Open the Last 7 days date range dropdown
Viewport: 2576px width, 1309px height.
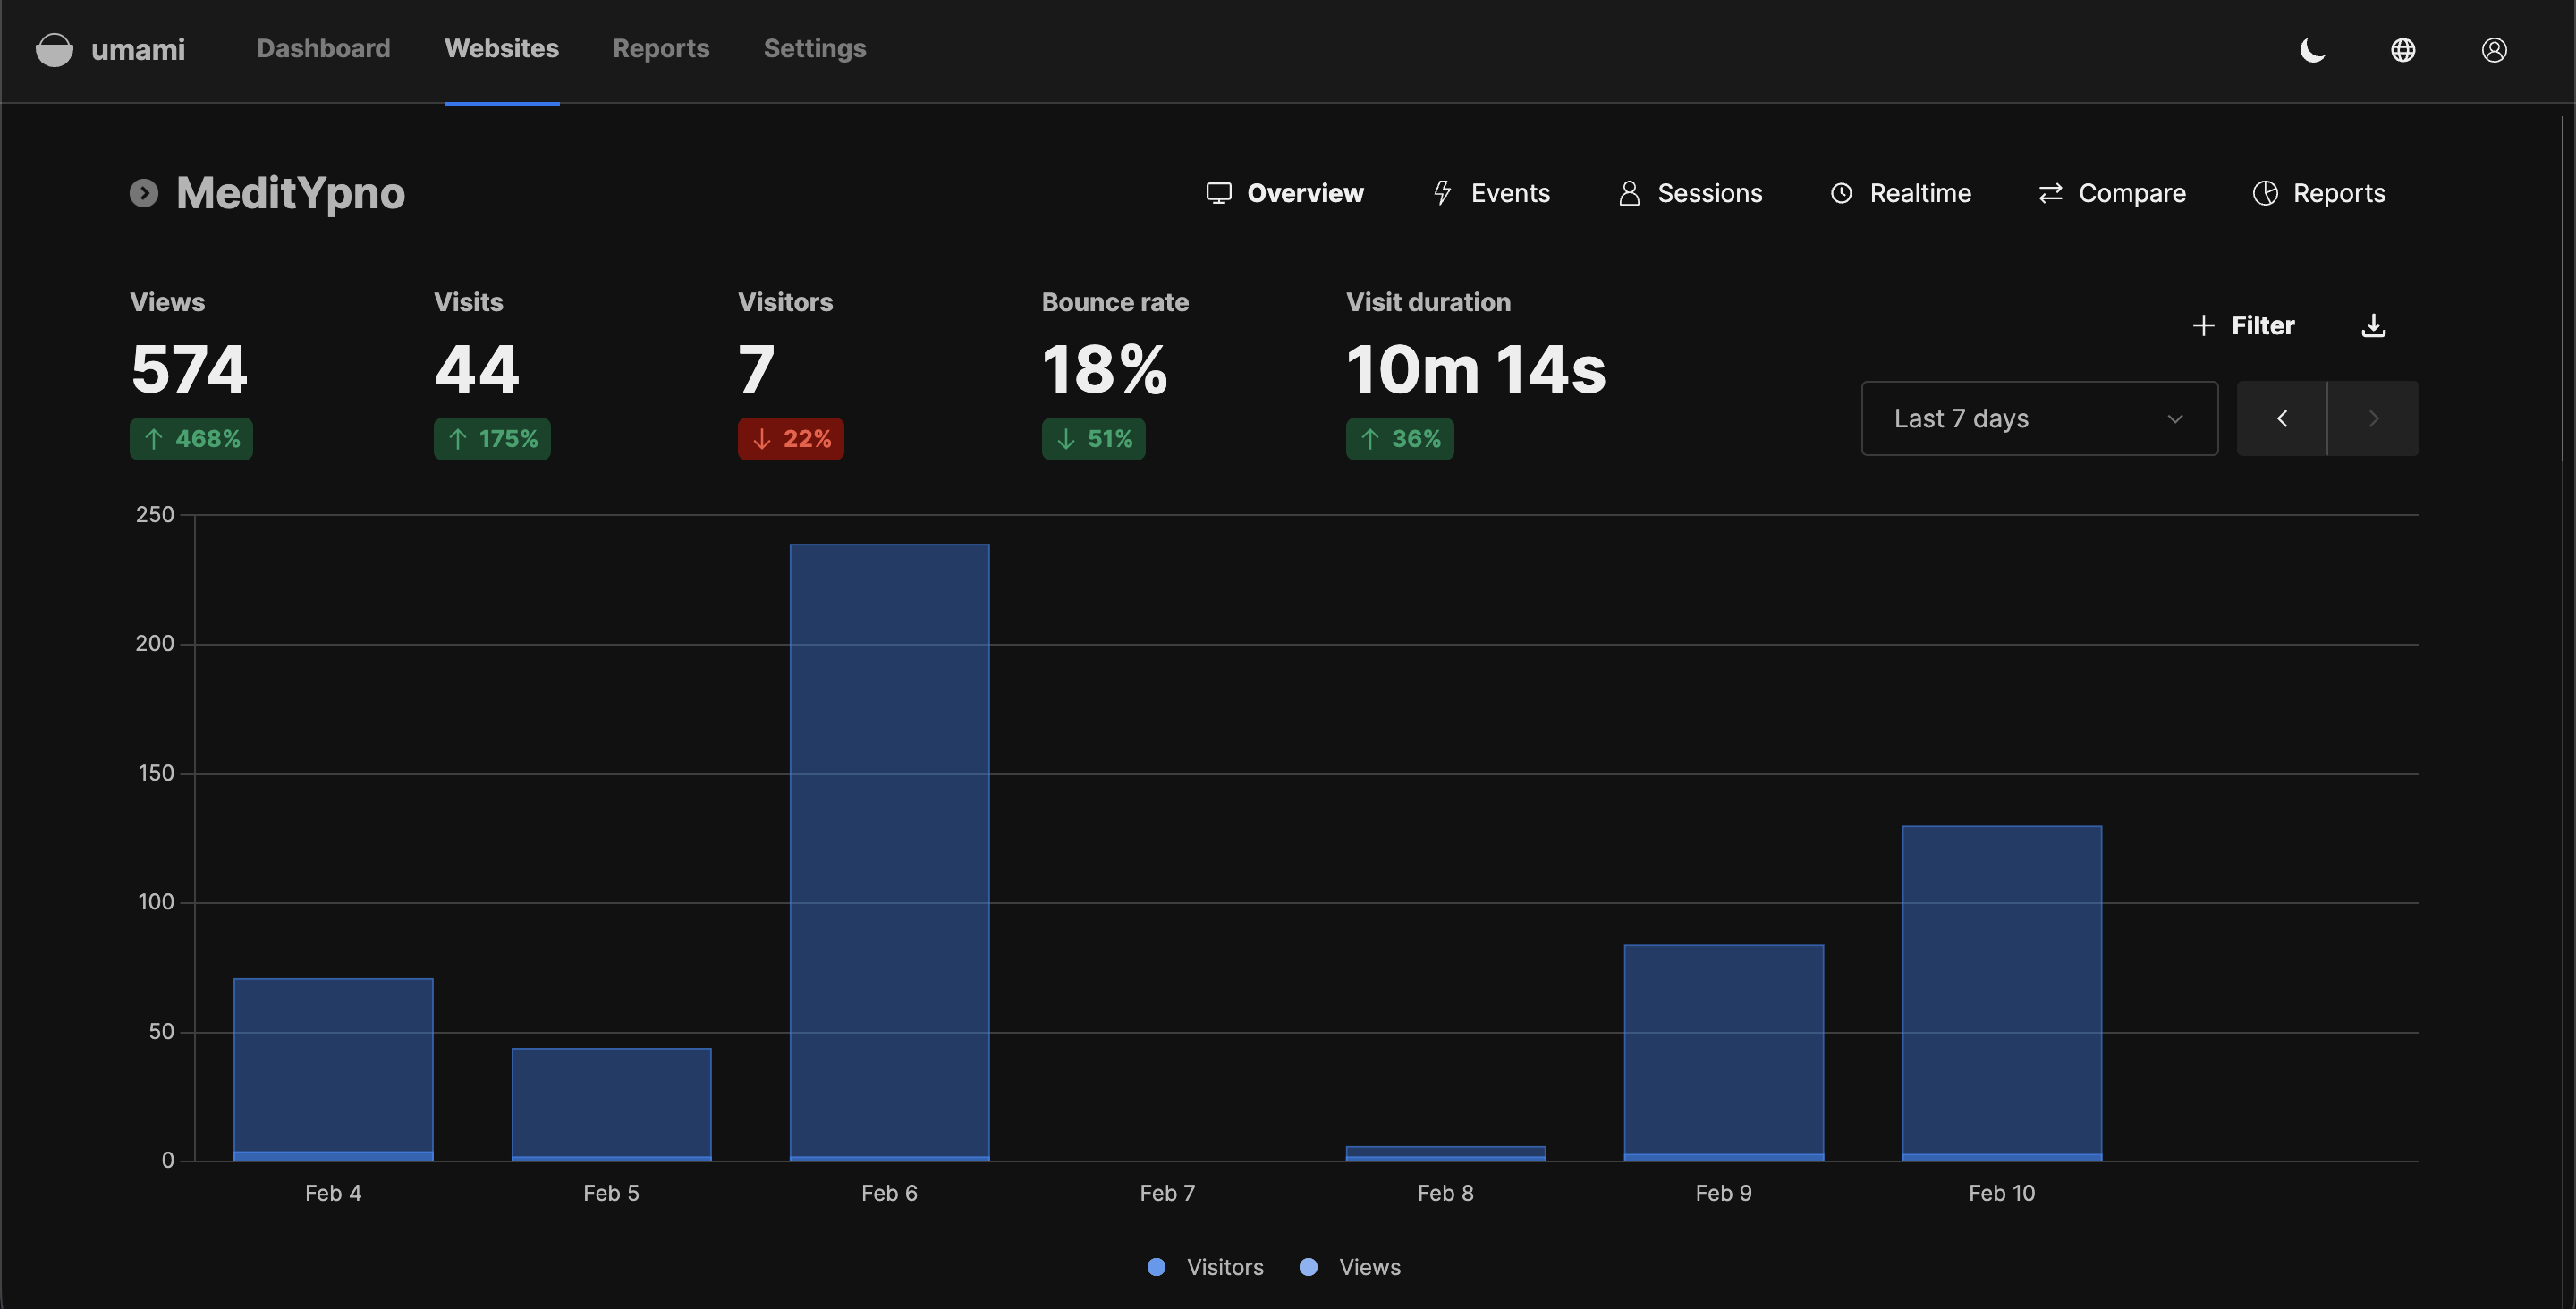[2038, 418]
